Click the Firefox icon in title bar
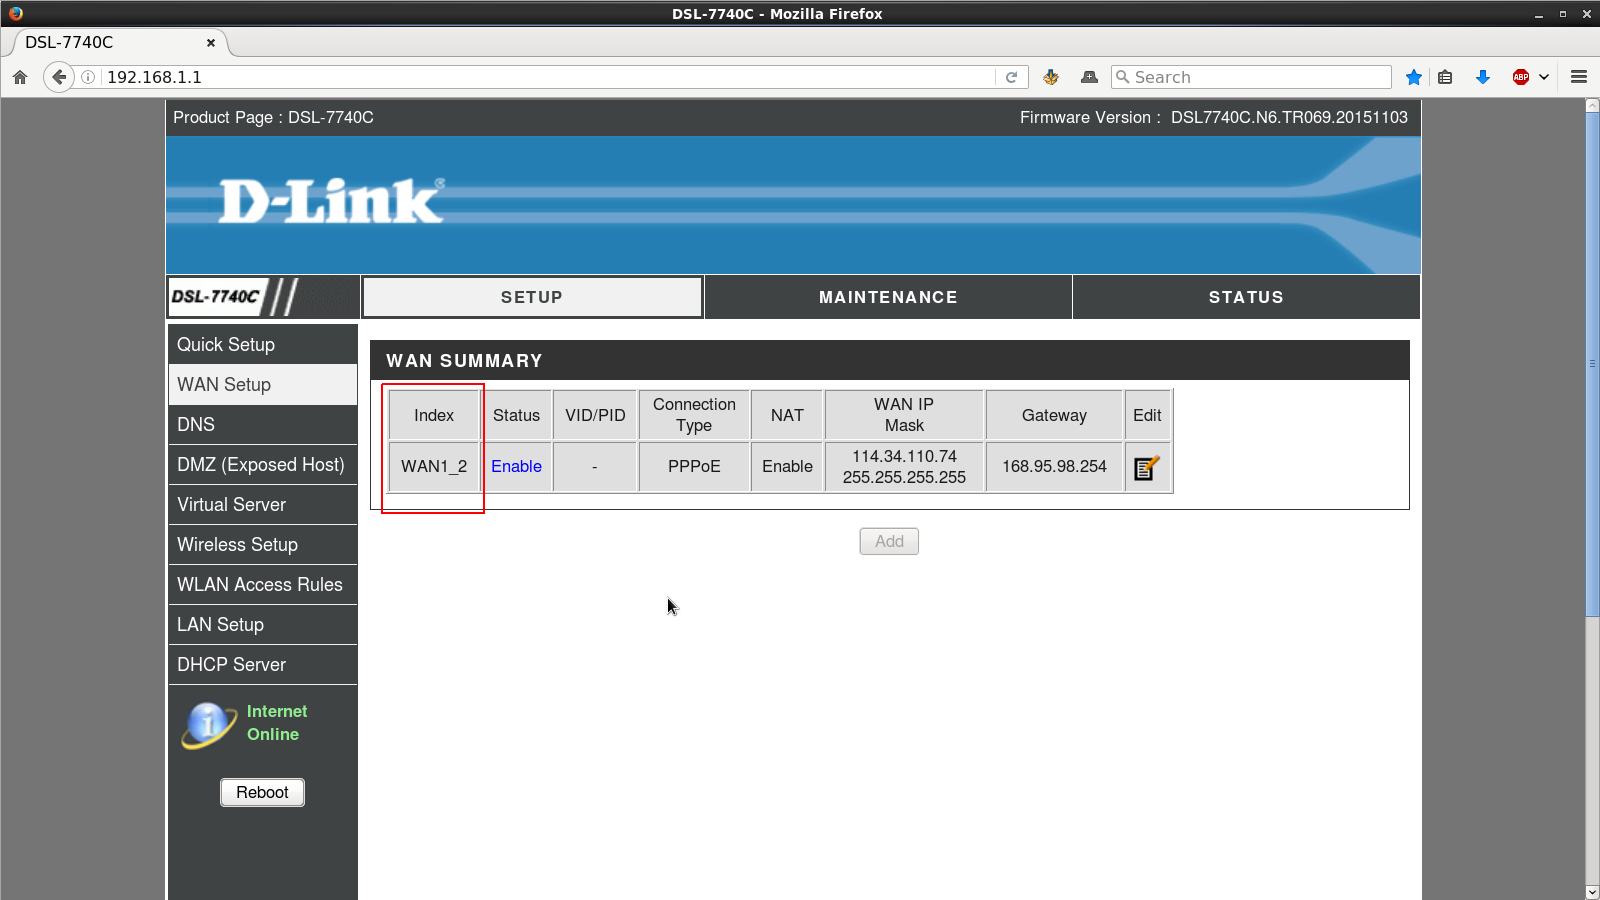Viewport: 1600px width, 900px height. pos(16,13)
